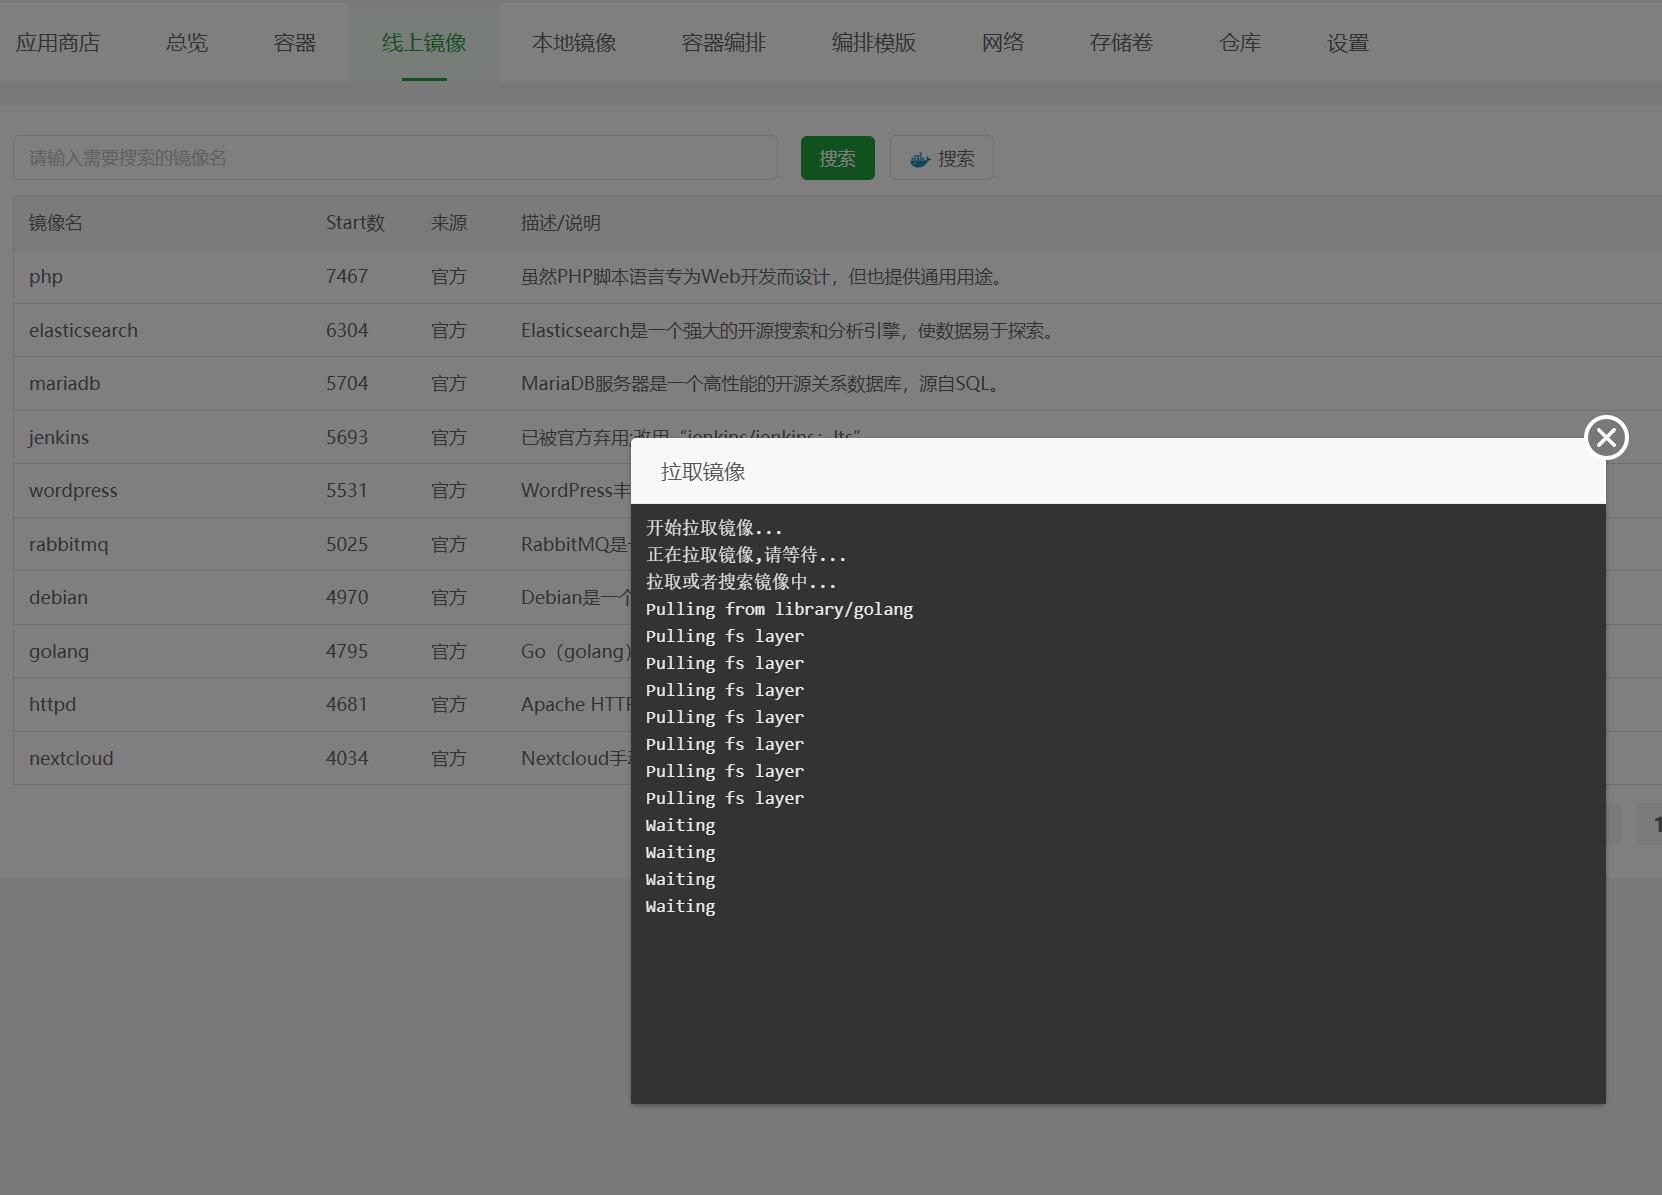Click the 4034 star count
This screenshot has height=1195, width=1662.
point(347,758)
